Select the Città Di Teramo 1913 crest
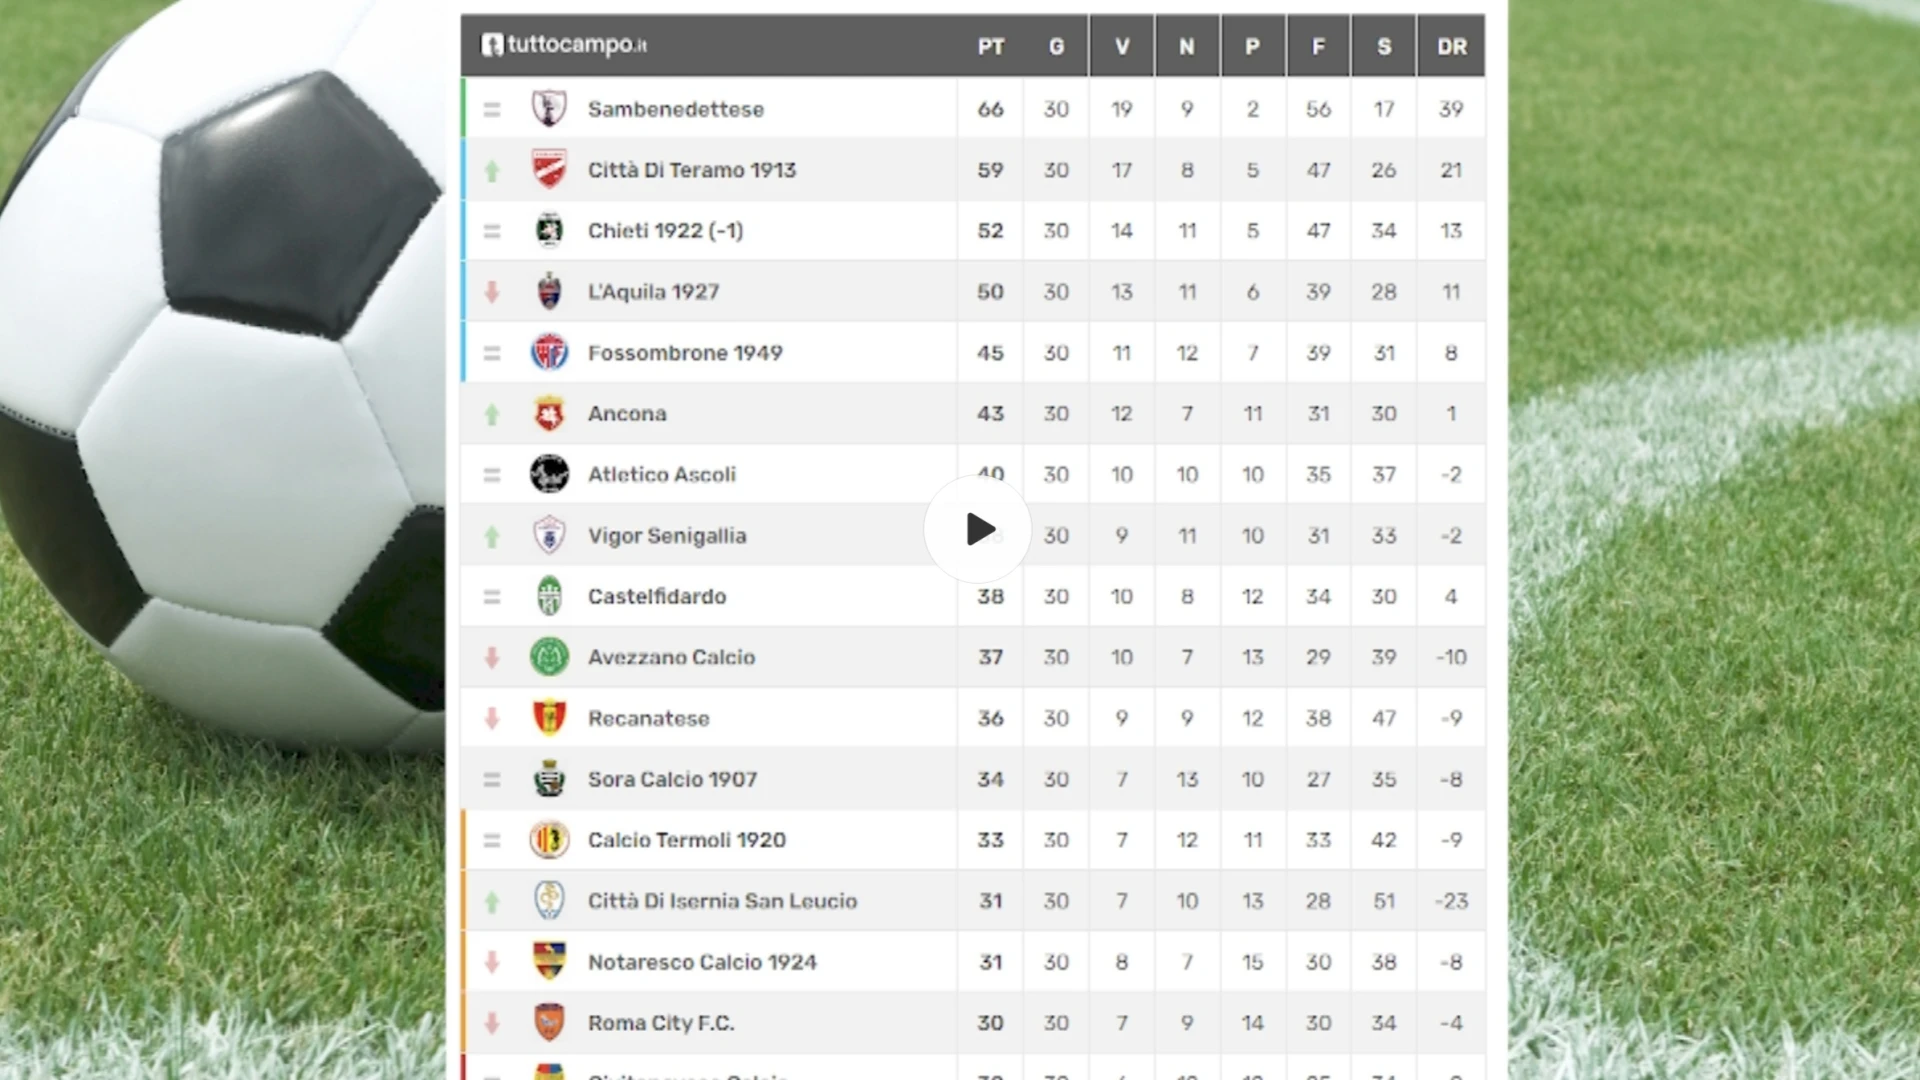1920x1080 pixels. tap(549, 169)
